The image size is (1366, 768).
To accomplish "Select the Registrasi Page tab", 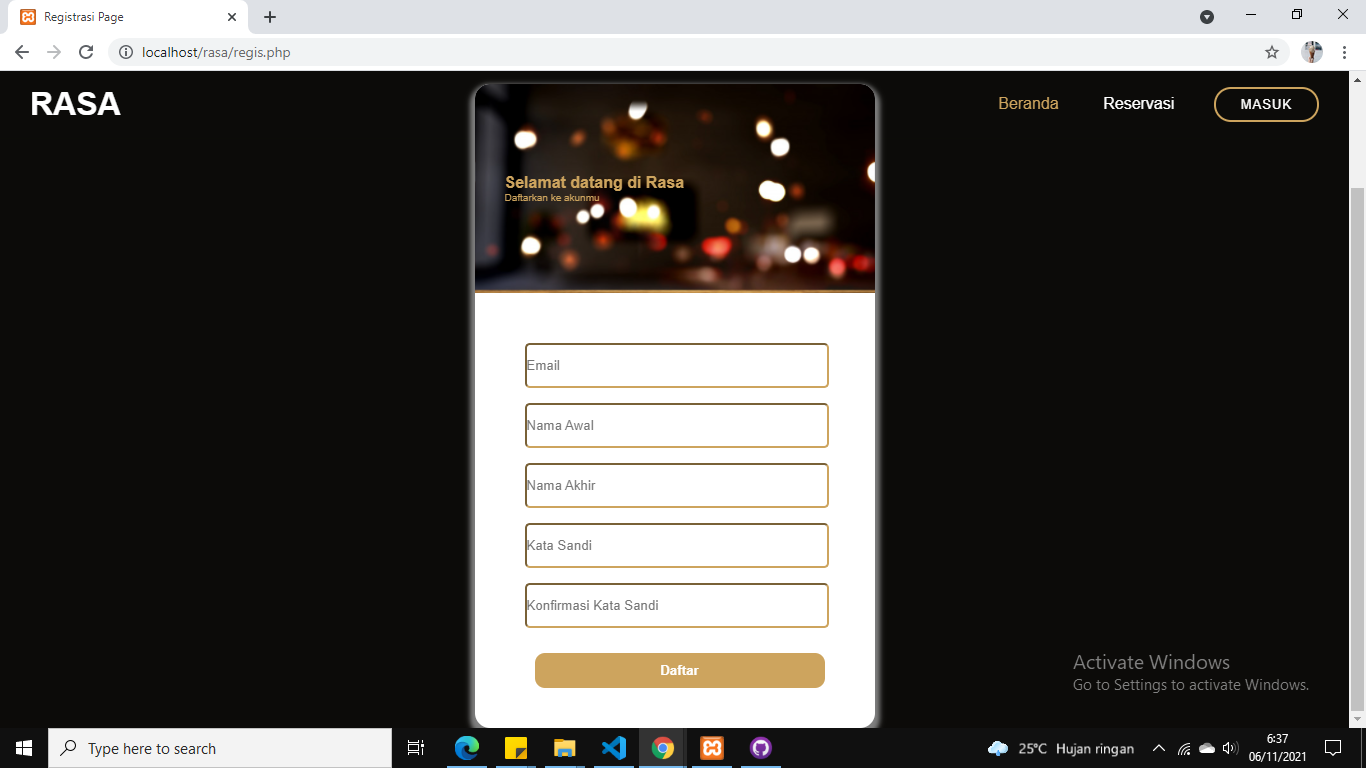I will tap(128, 17).
